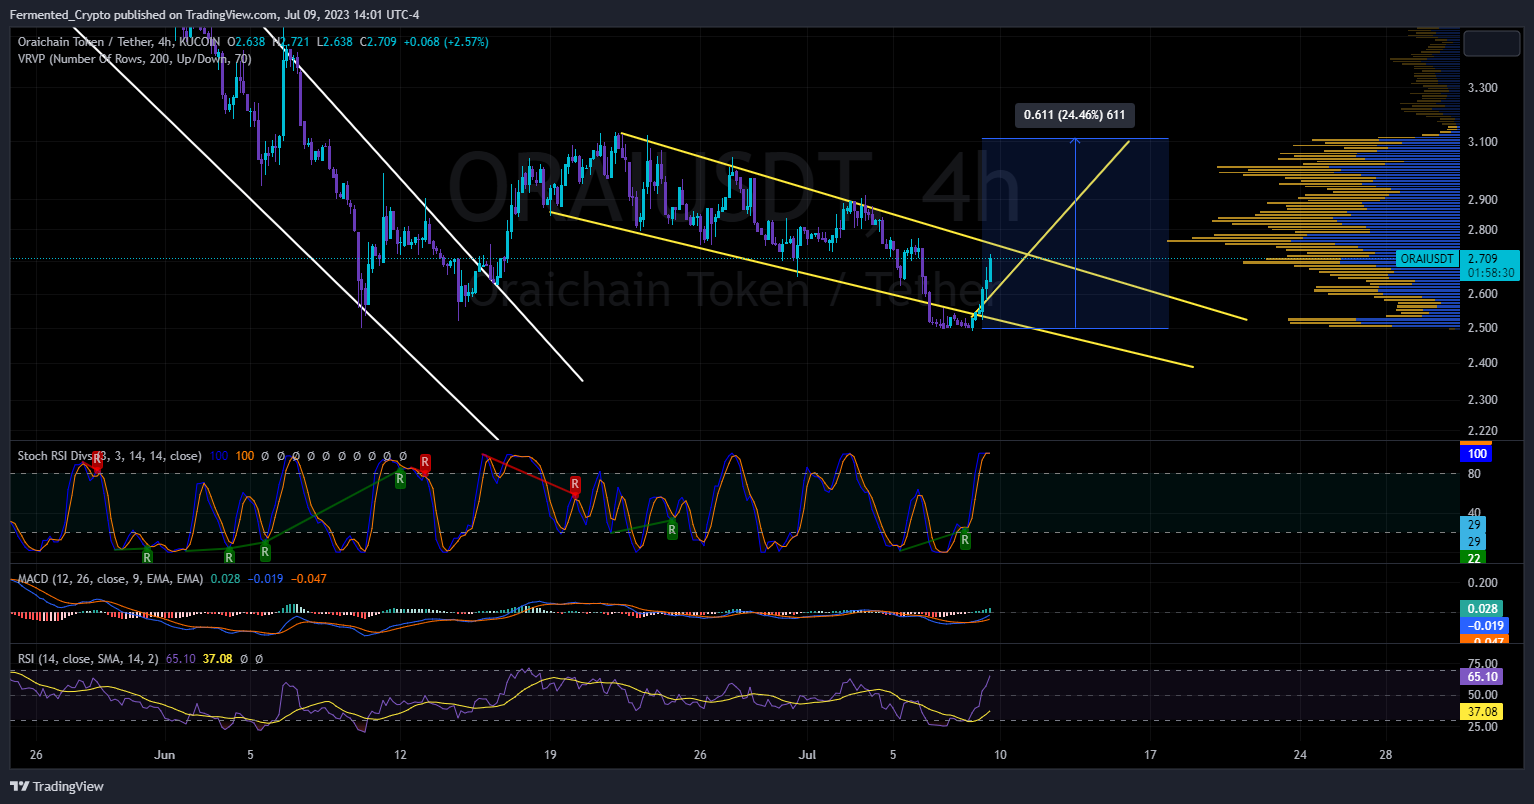Click the Jun label on the time axis
This screenshot has height=804, width=1534.
coord(165,755)
